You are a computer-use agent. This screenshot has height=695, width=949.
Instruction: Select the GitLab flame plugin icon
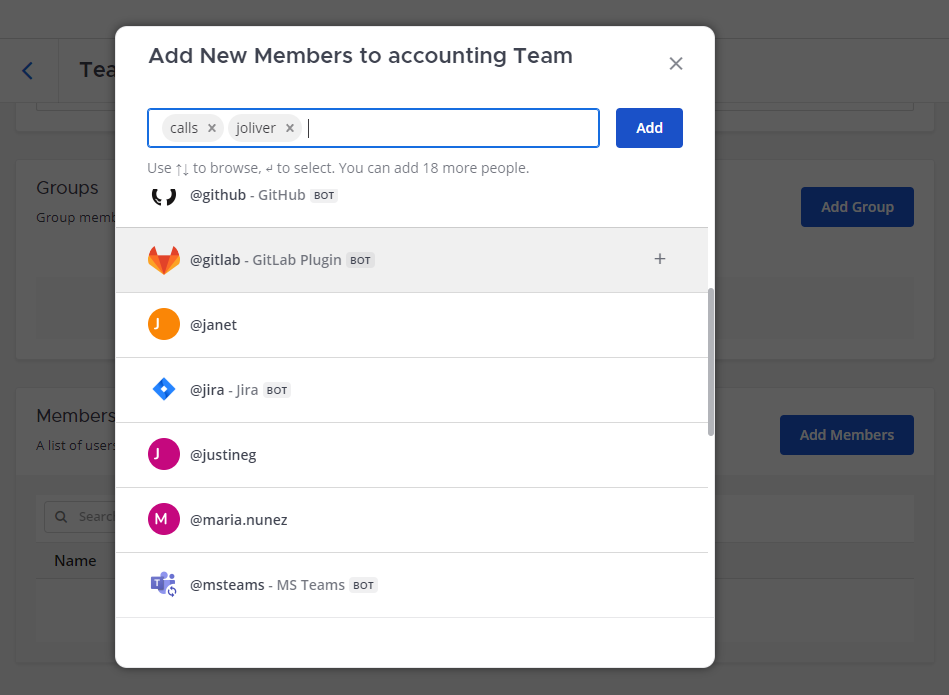pyautogui.click(x=163, y=259)
